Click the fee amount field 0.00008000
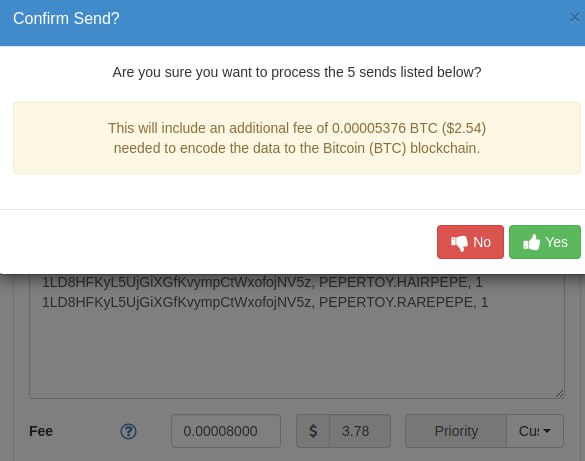 [x=226, y=431]
